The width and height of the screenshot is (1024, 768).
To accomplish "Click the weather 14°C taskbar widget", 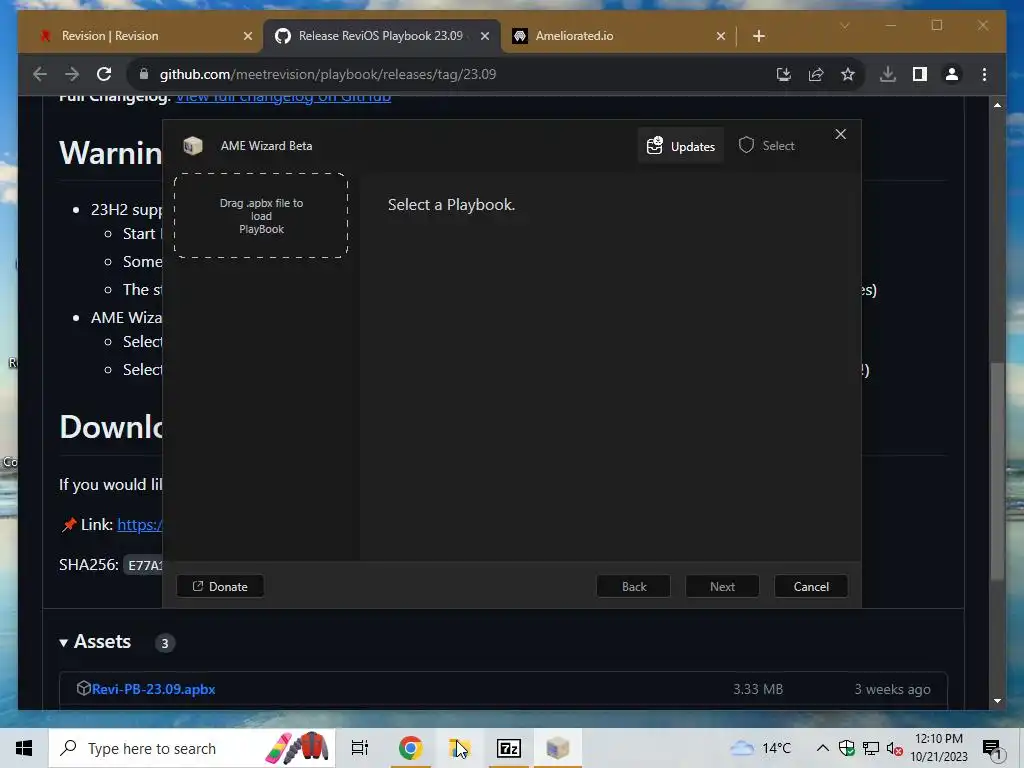I will 760,748.
